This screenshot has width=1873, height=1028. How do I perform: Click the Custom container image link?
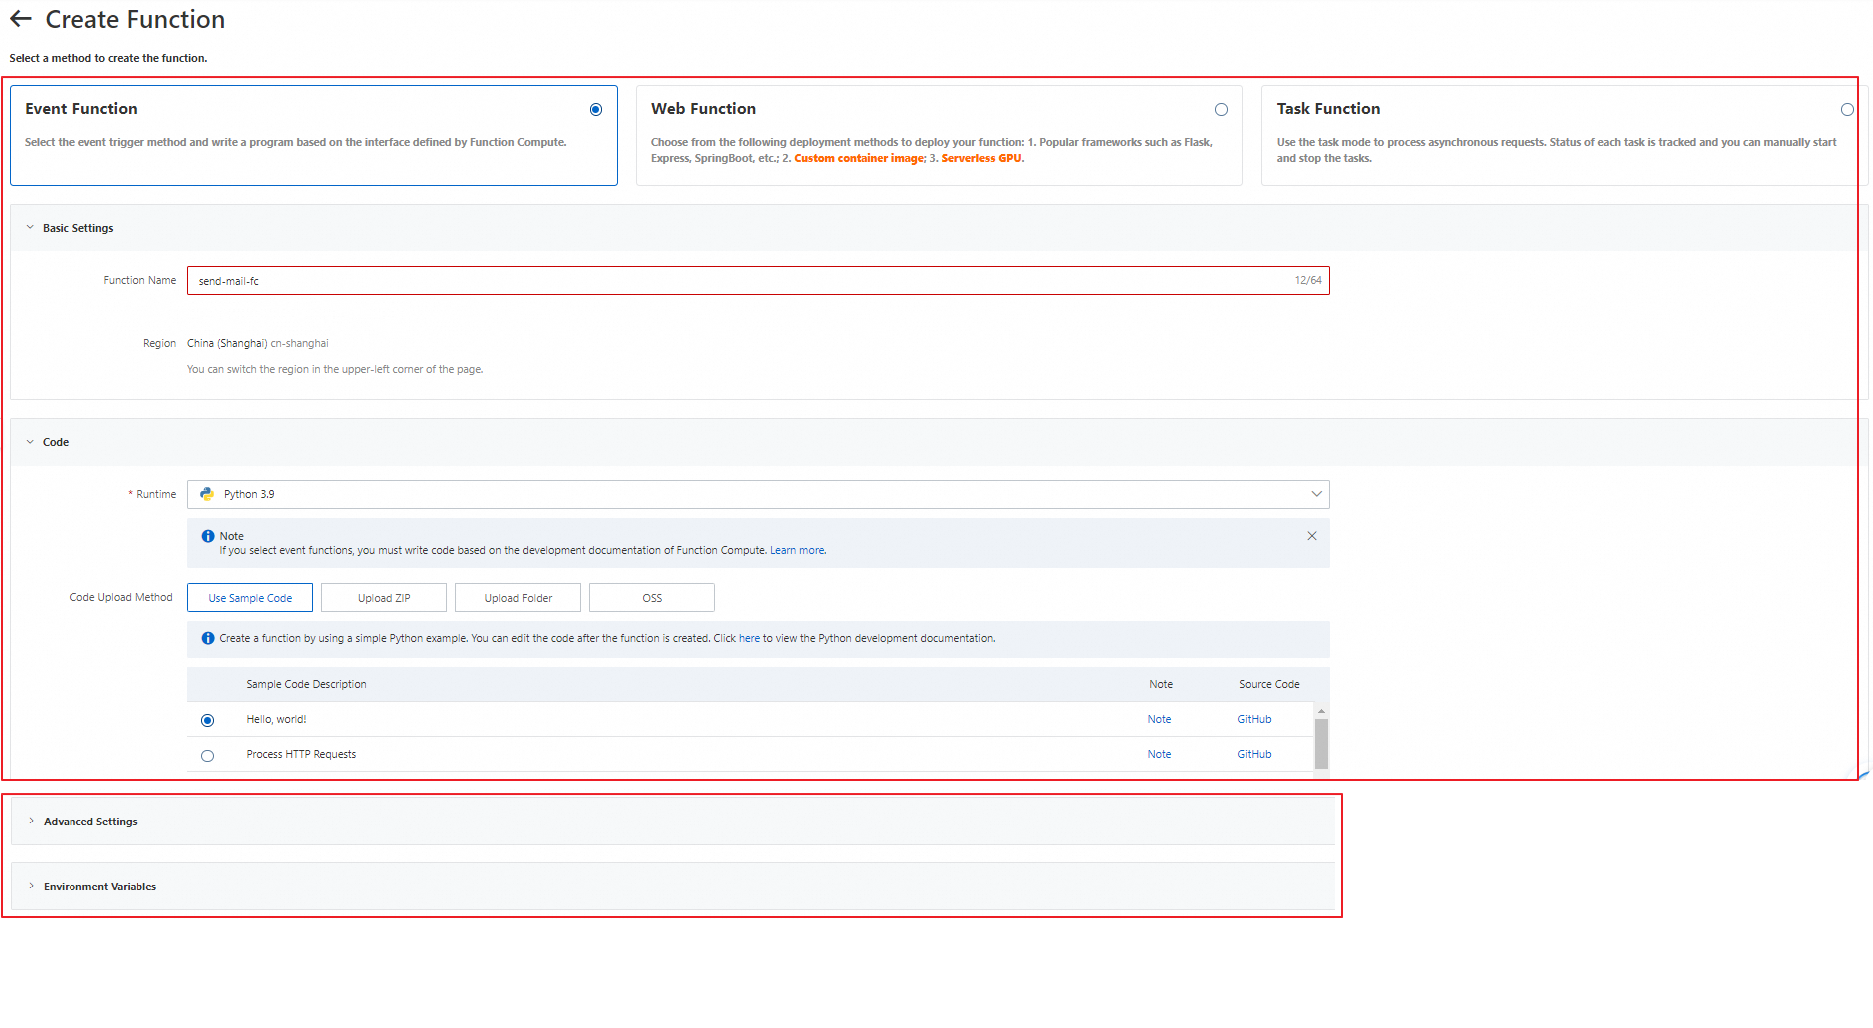pyautogui.click(x=858, y=158)
